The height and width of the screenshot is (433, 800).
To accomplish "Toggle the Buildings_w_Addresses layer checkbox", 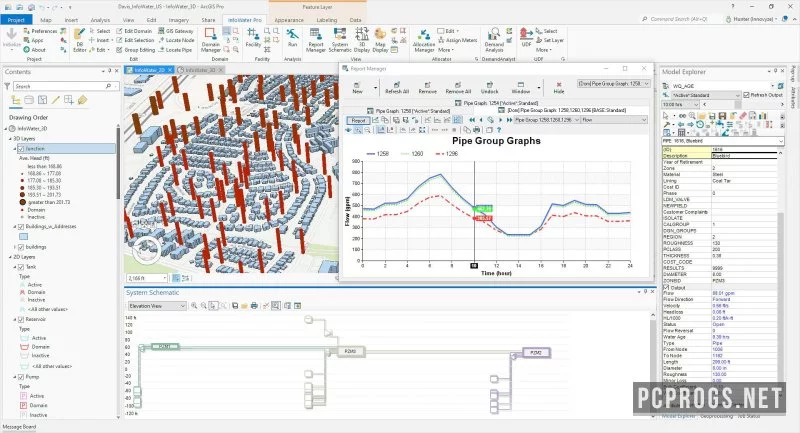I will pos(21,226).
